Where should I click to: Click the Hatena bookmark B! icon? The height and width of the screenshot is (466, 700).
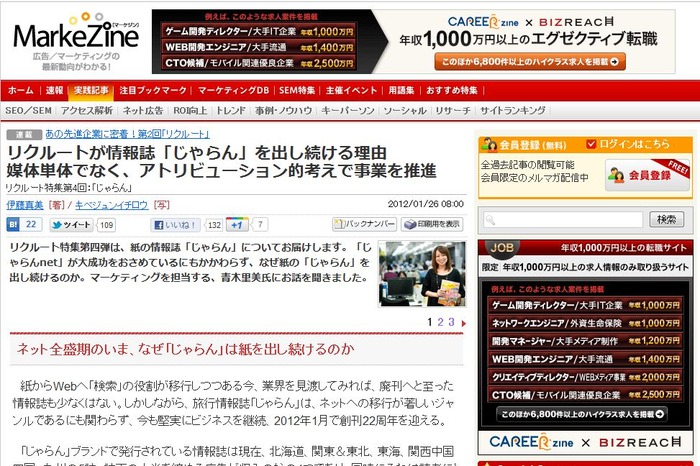coord(13,225)
